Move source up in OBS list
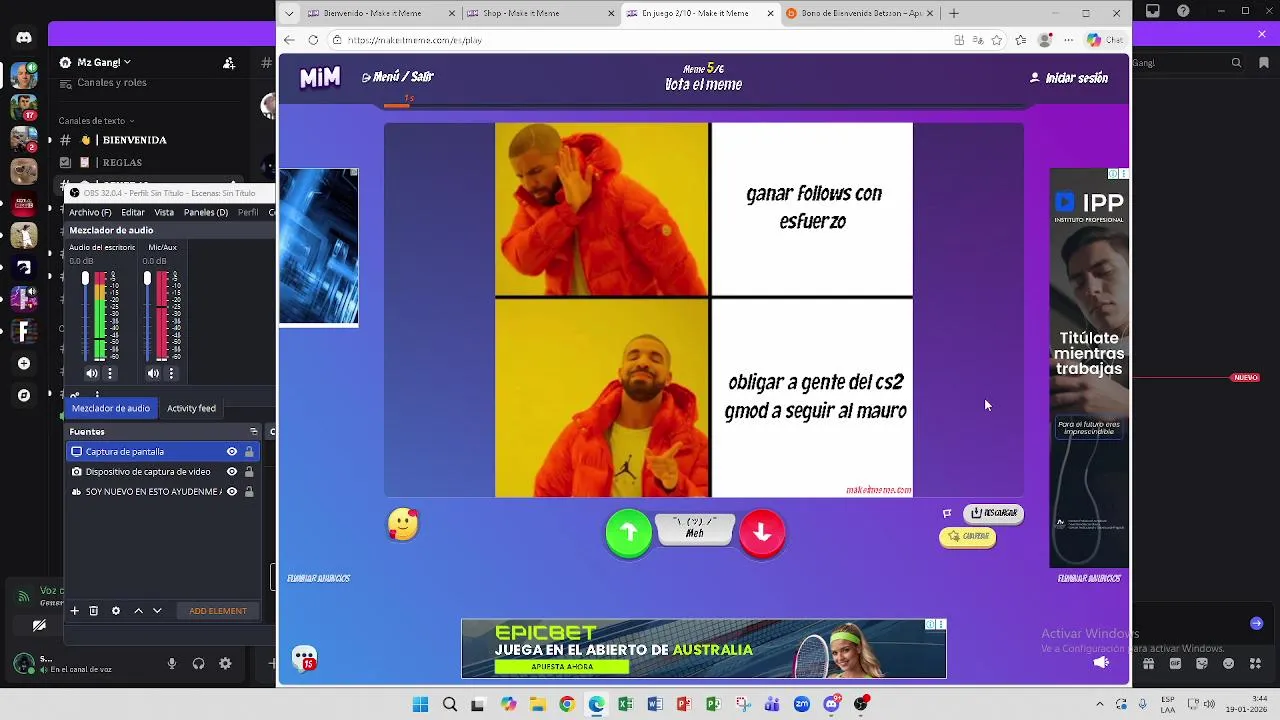 (x=139, y=611)
